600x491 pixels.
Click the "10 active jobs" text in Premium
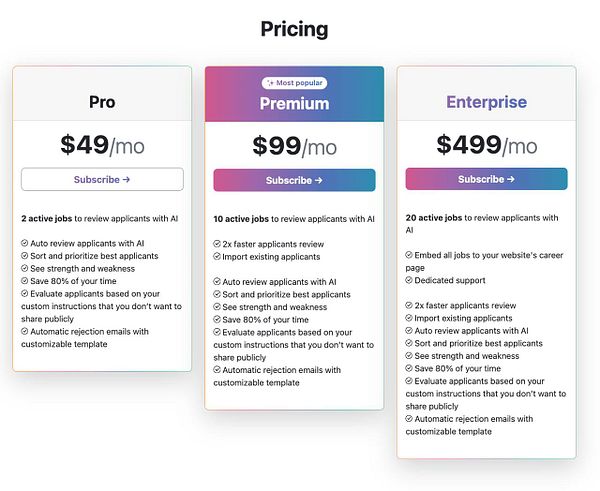click(x=238, y=218)
